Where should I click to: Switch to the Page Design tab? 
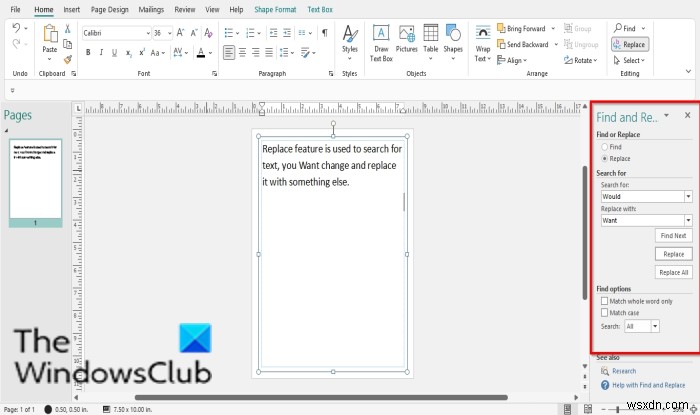pos(109,9)
